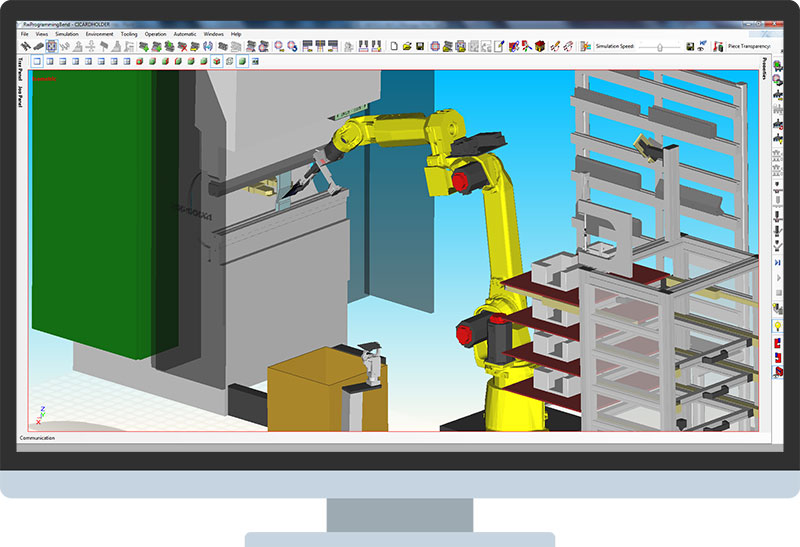Select the Tree Panel side tab
This screenshot has width=800, height=547.
point(20,71)
